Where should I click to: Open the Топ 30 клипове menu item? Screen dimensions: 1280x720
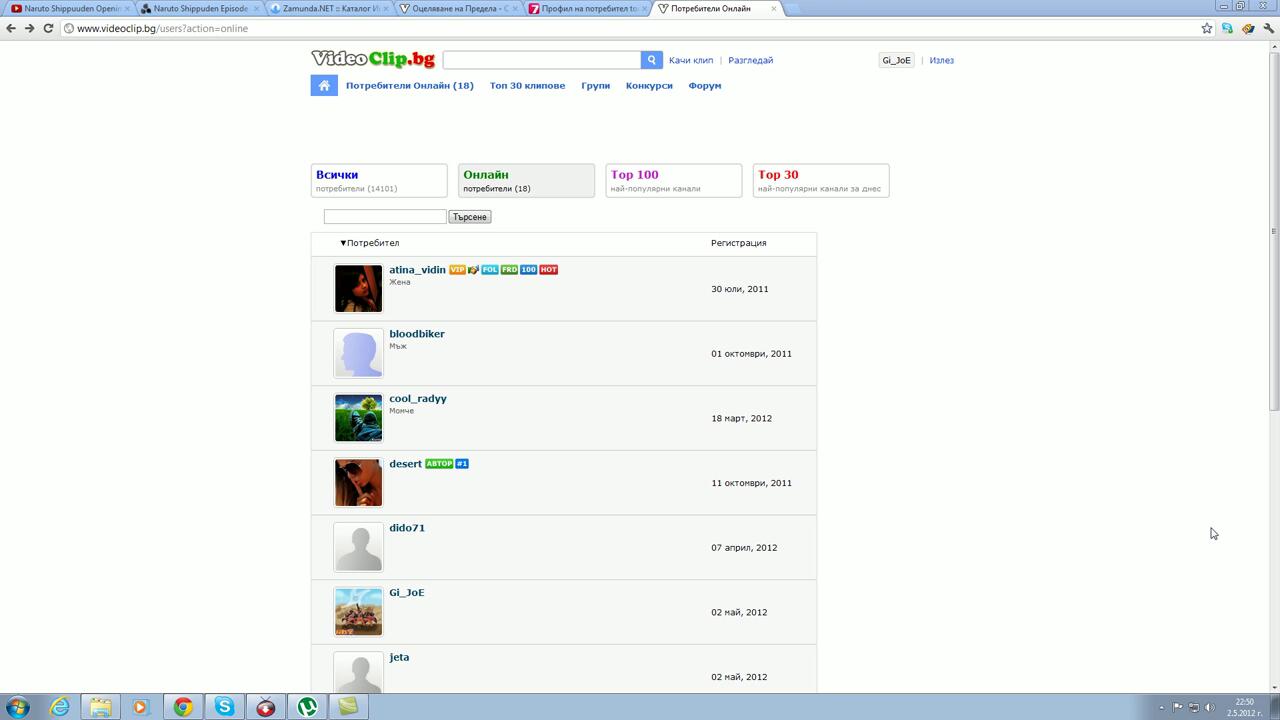pos(527,86)
